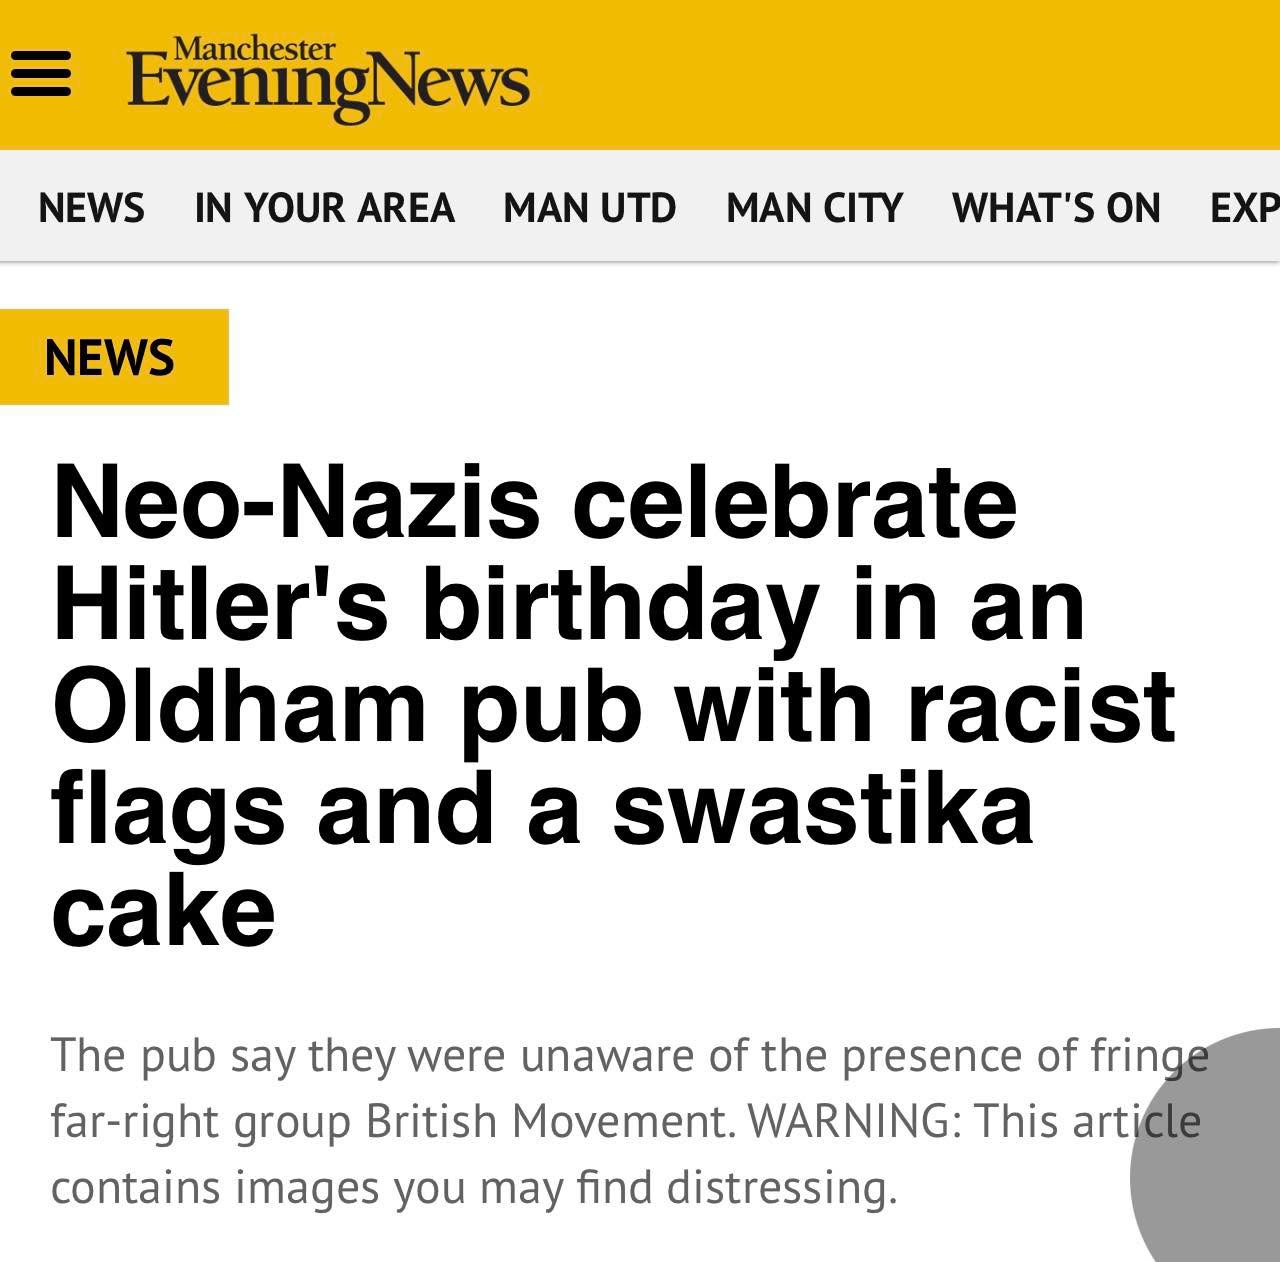
Task: Select the cut-off EXP navigation item
Action: [1244, 208]
